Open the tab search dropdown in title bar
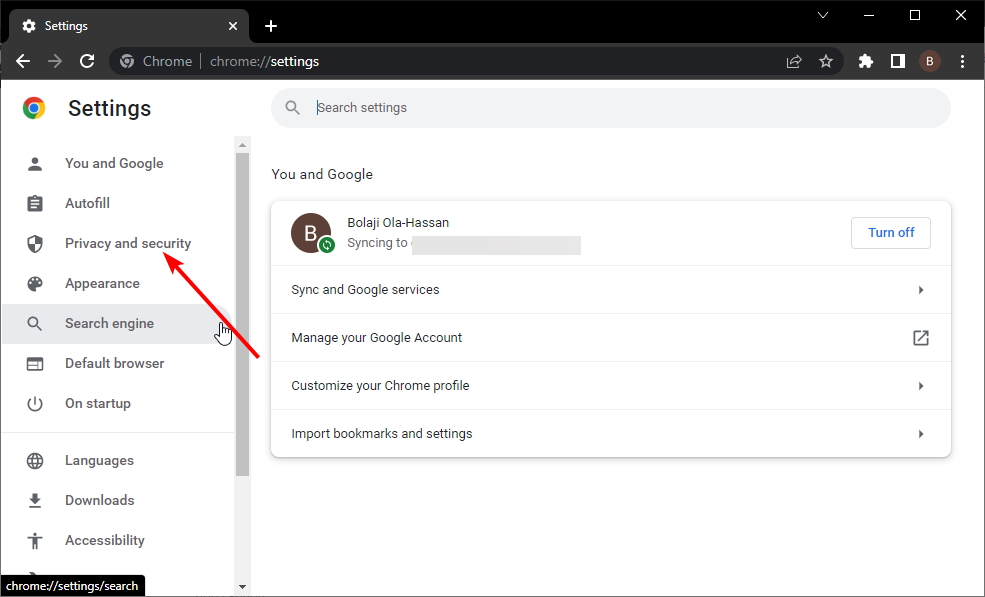 click(x=823, y=15)
